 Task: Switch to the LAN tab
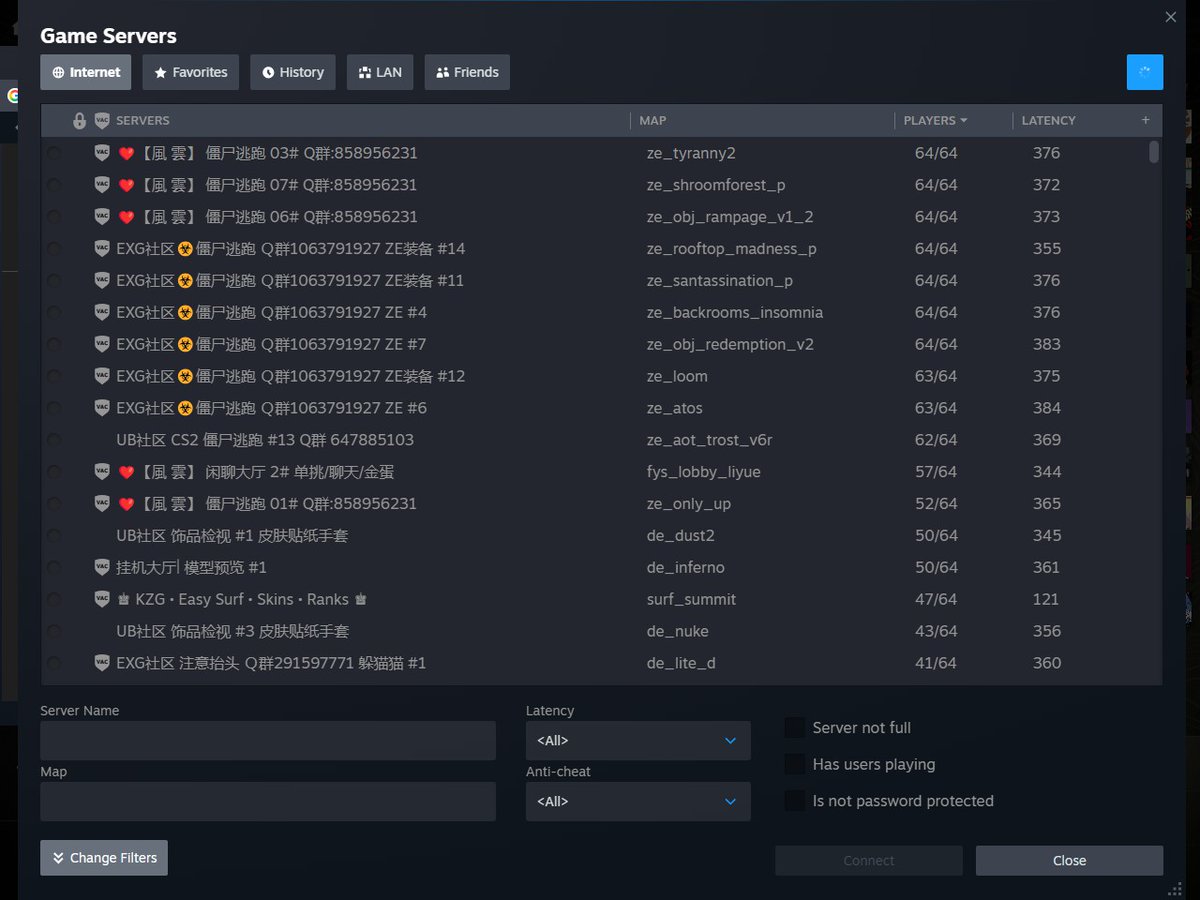pos(380,72)
